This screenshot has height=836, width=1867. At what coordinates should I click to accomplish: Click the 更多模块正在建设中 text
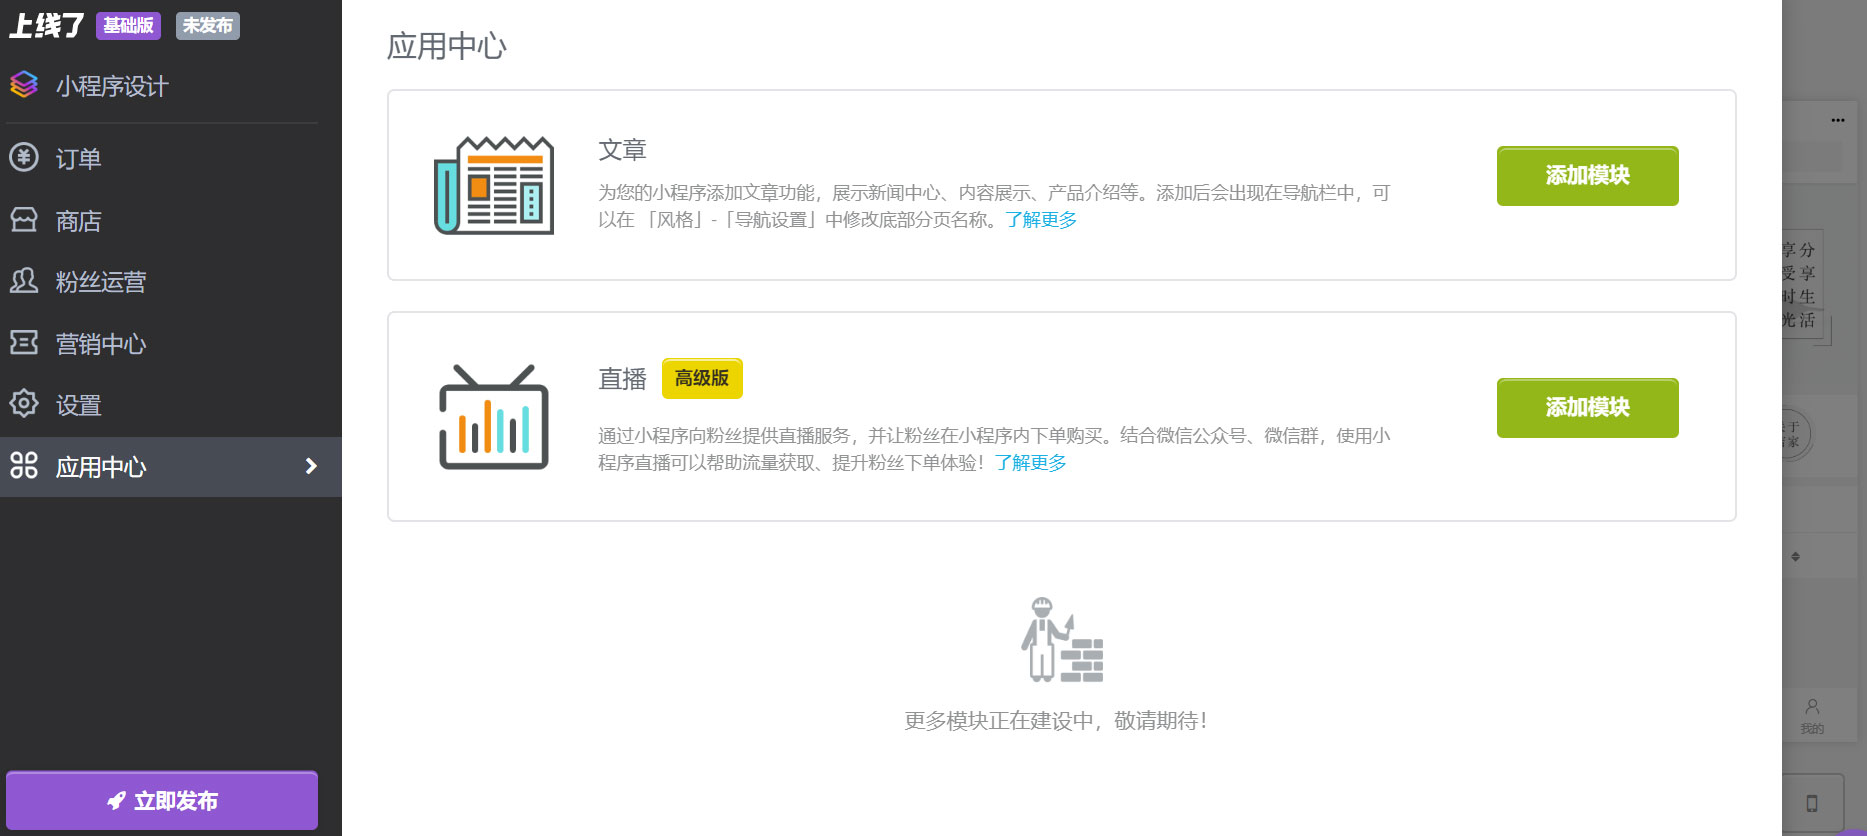(x=1056, y=721)
